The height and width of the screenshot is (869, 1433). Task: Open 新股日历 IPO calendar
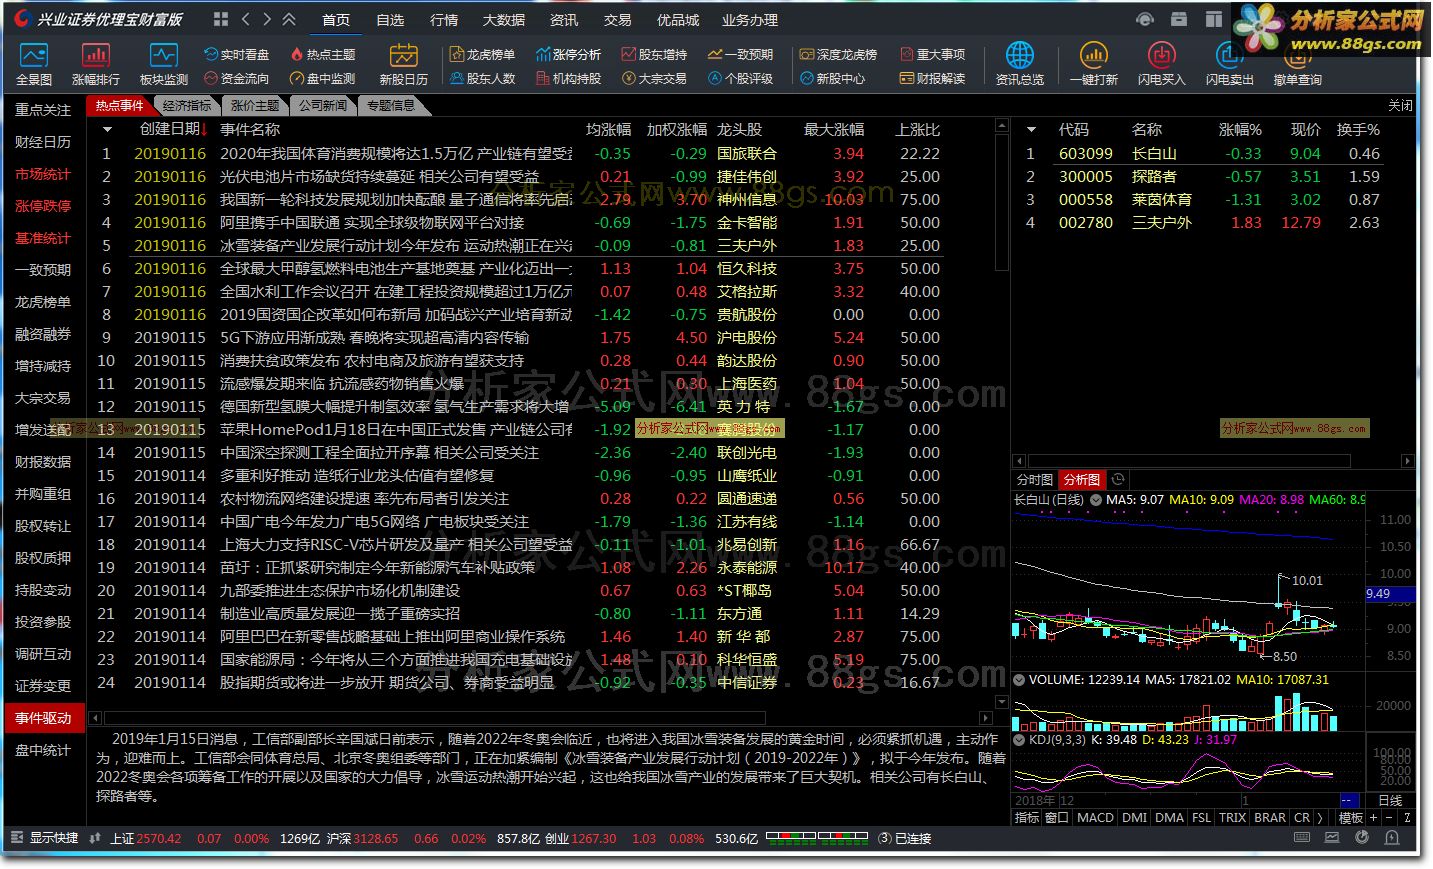(403, 64)
